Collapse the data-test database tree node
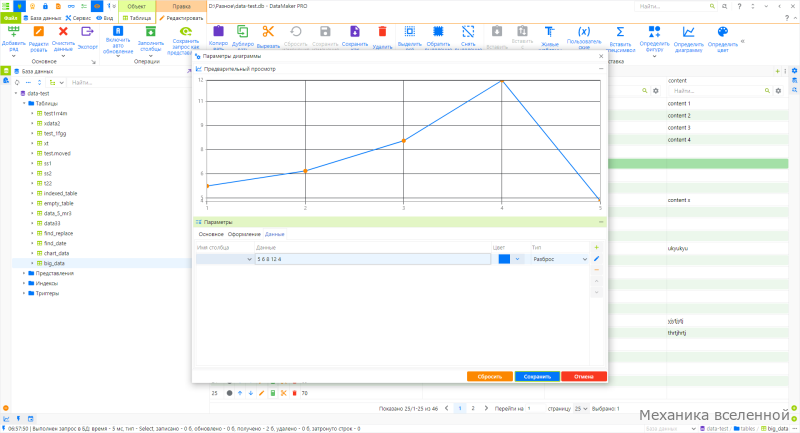The image size is (800, 433). point(16,93)
